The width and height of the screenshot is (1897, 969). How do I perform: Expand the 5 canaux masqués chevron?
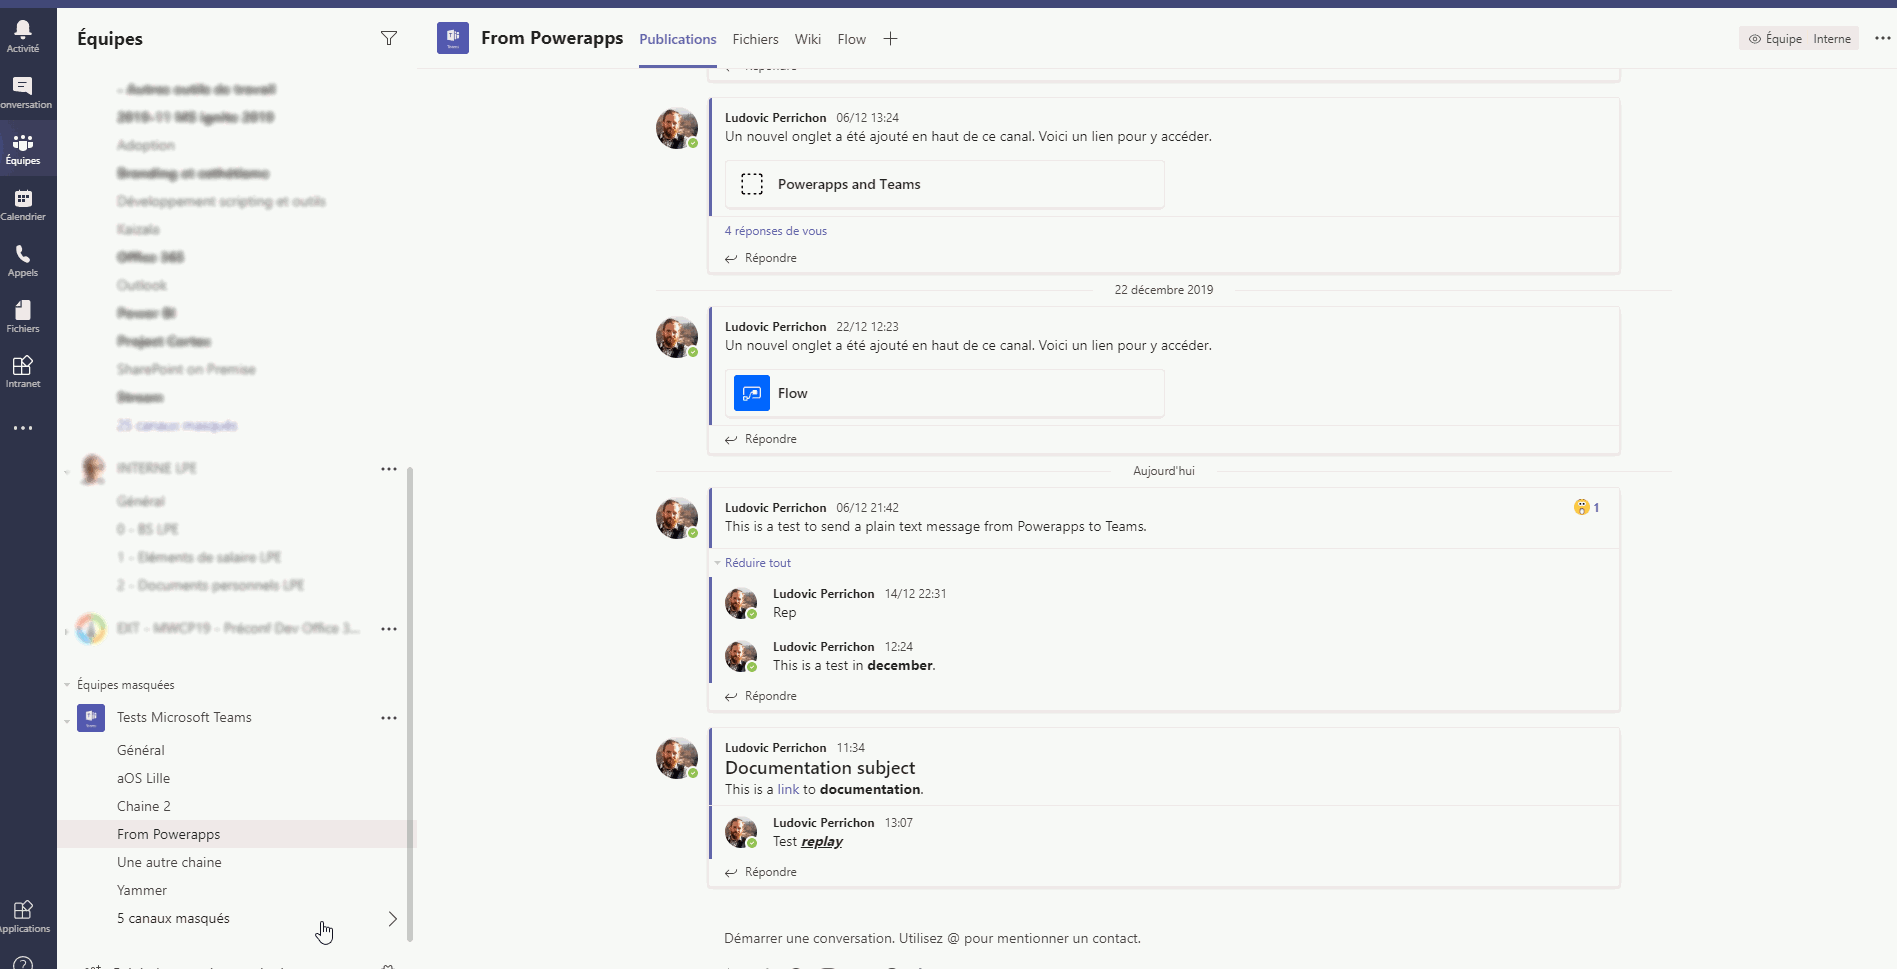coord(392,918)
